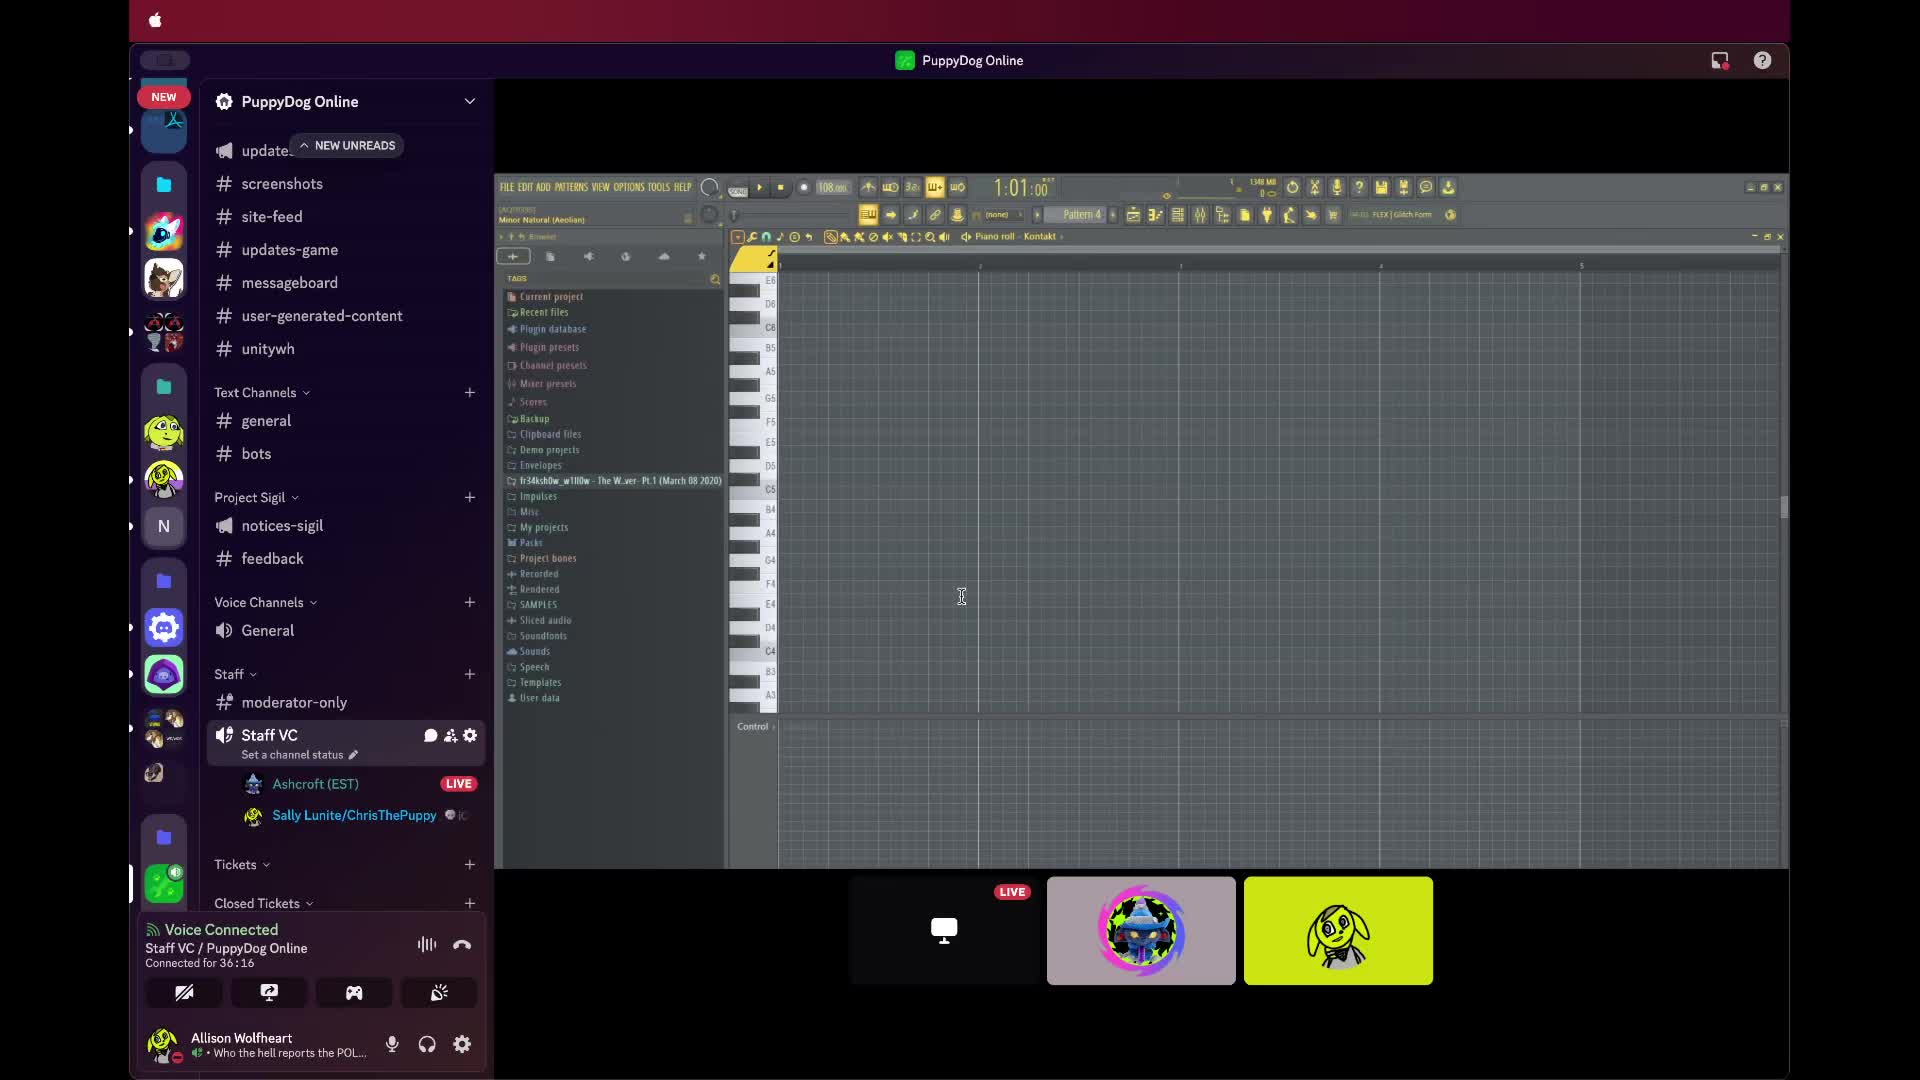Open noise suppression waveform icon
Viewport: 1920px width, 1080px height.
point(427,944)
